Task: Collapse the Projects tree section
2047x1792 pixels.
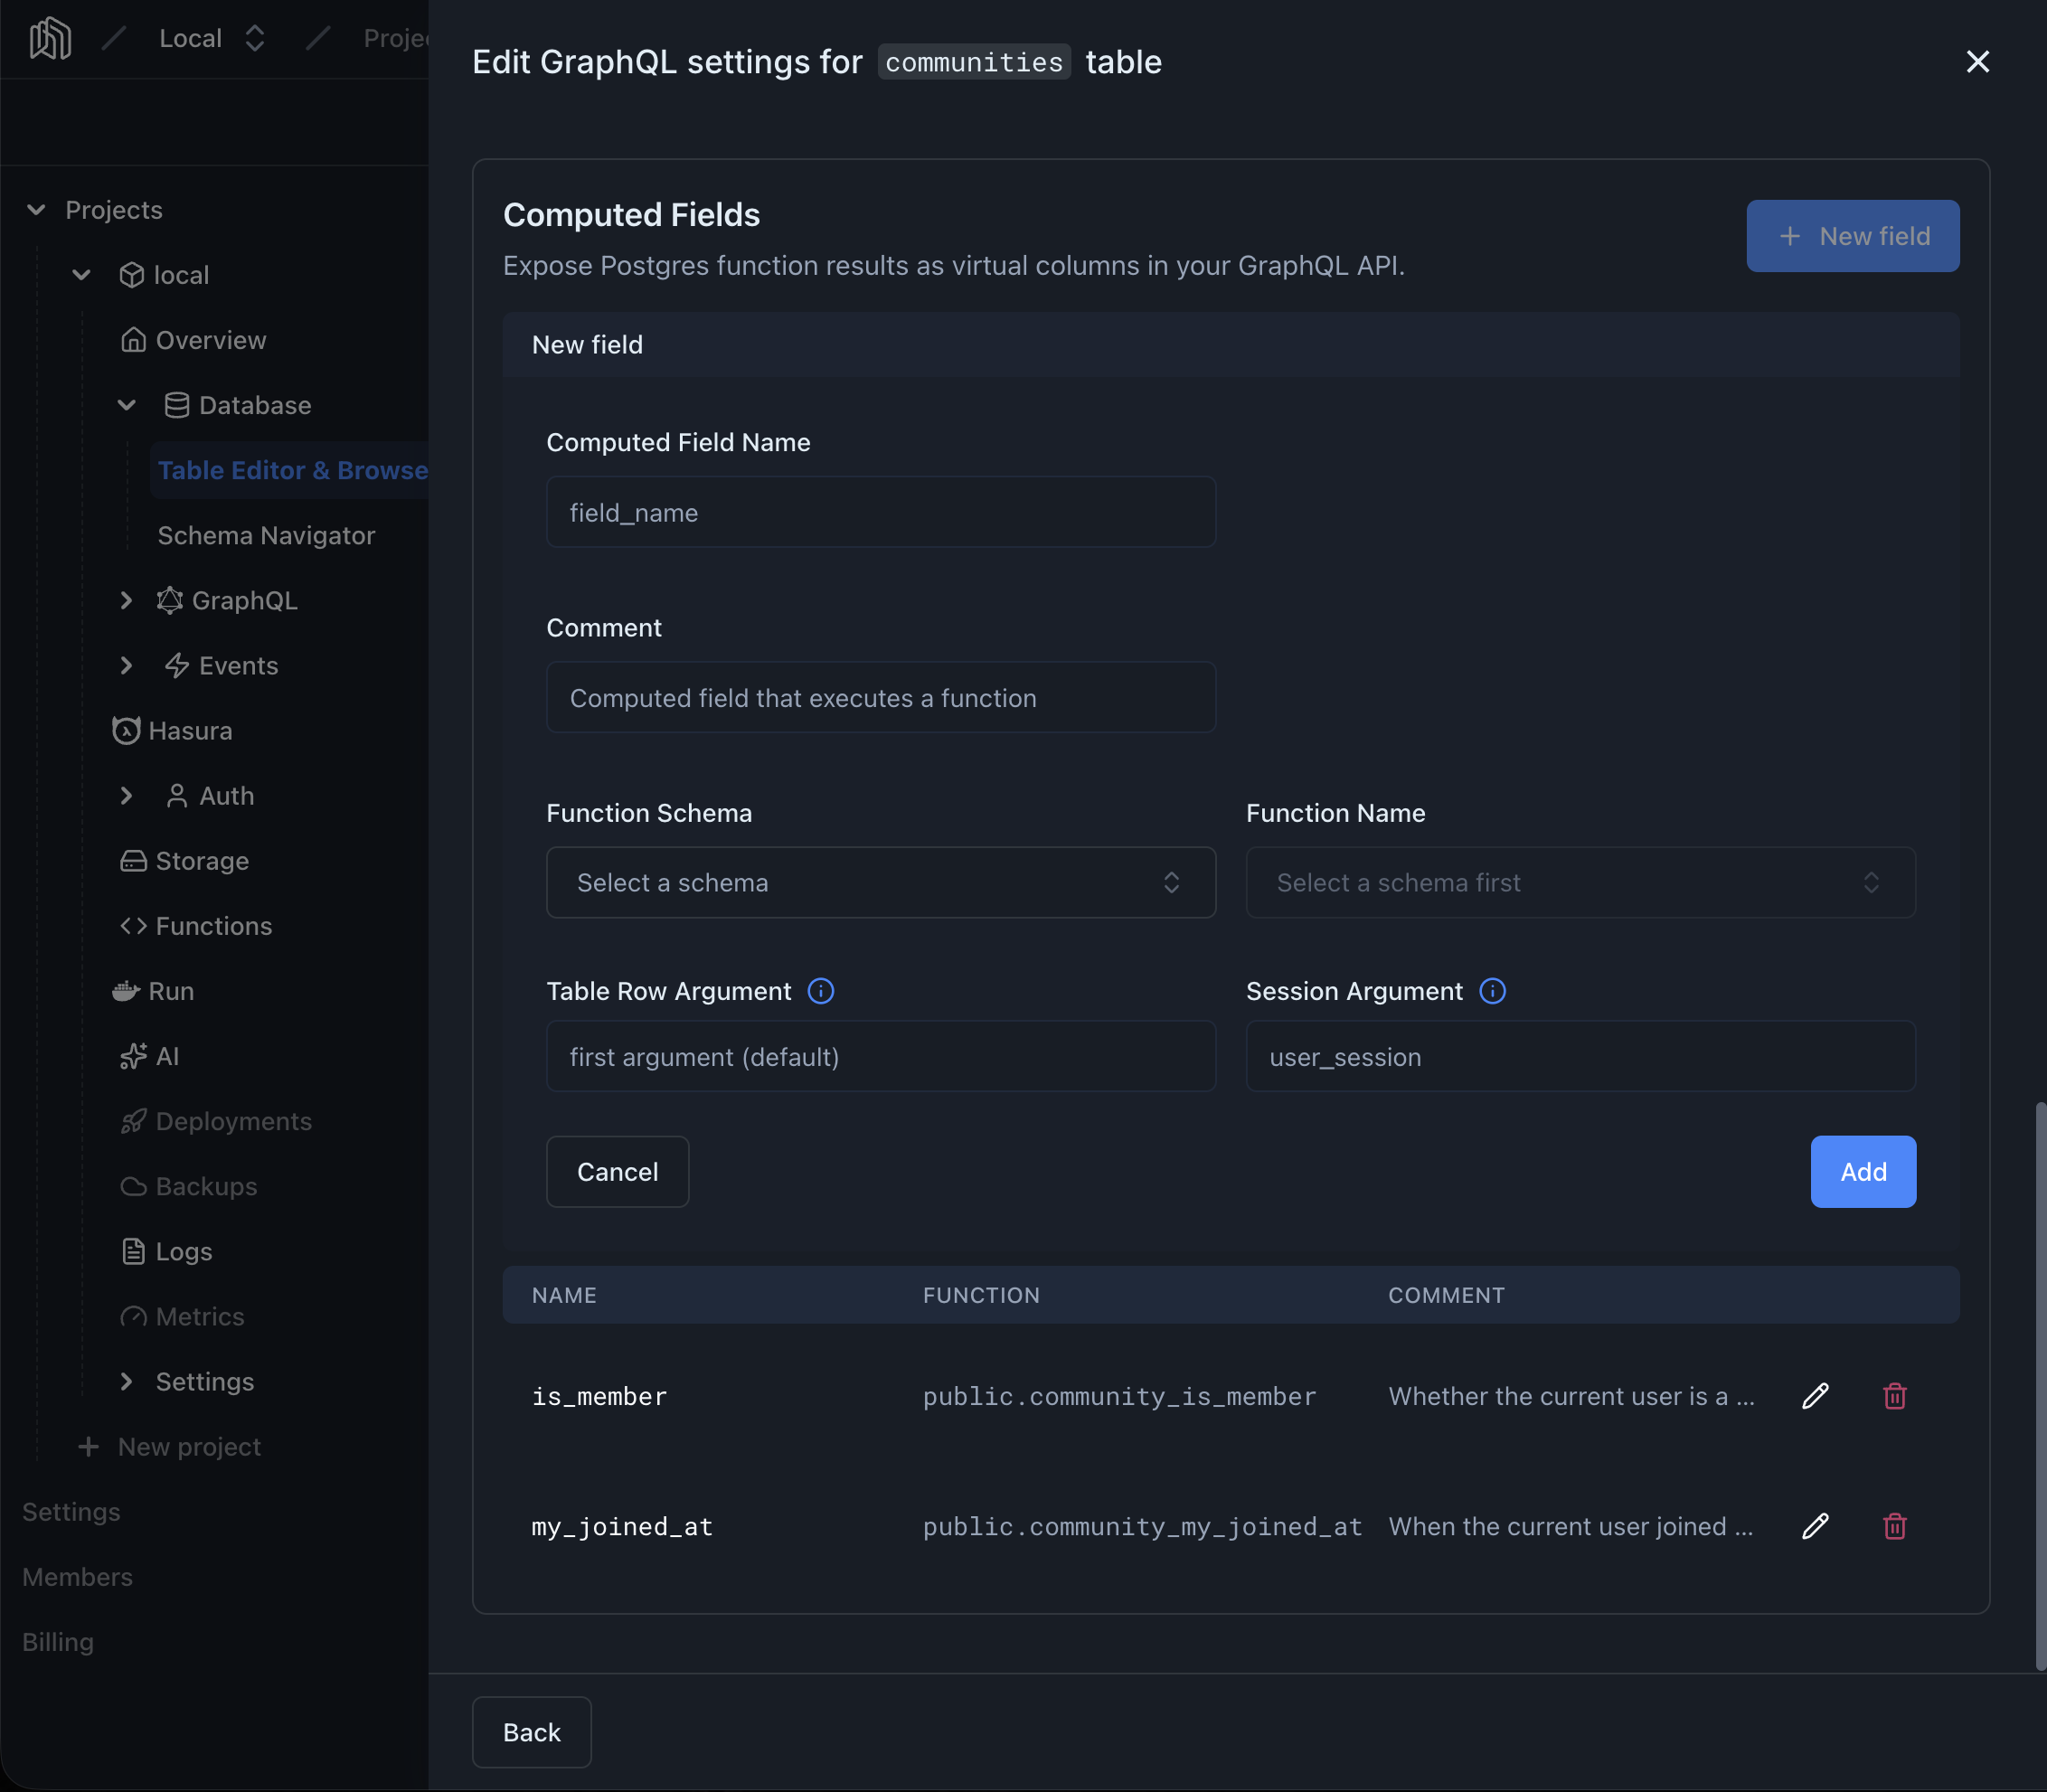Action: click(x=36, y=210)
